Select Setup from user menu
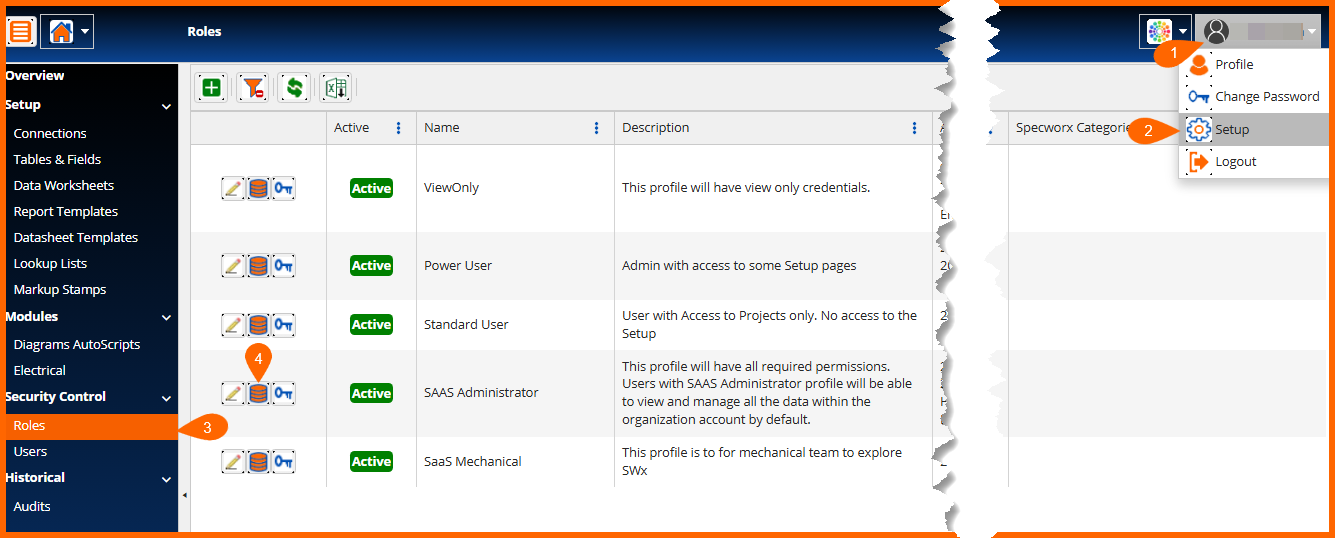 (1254, 129)
